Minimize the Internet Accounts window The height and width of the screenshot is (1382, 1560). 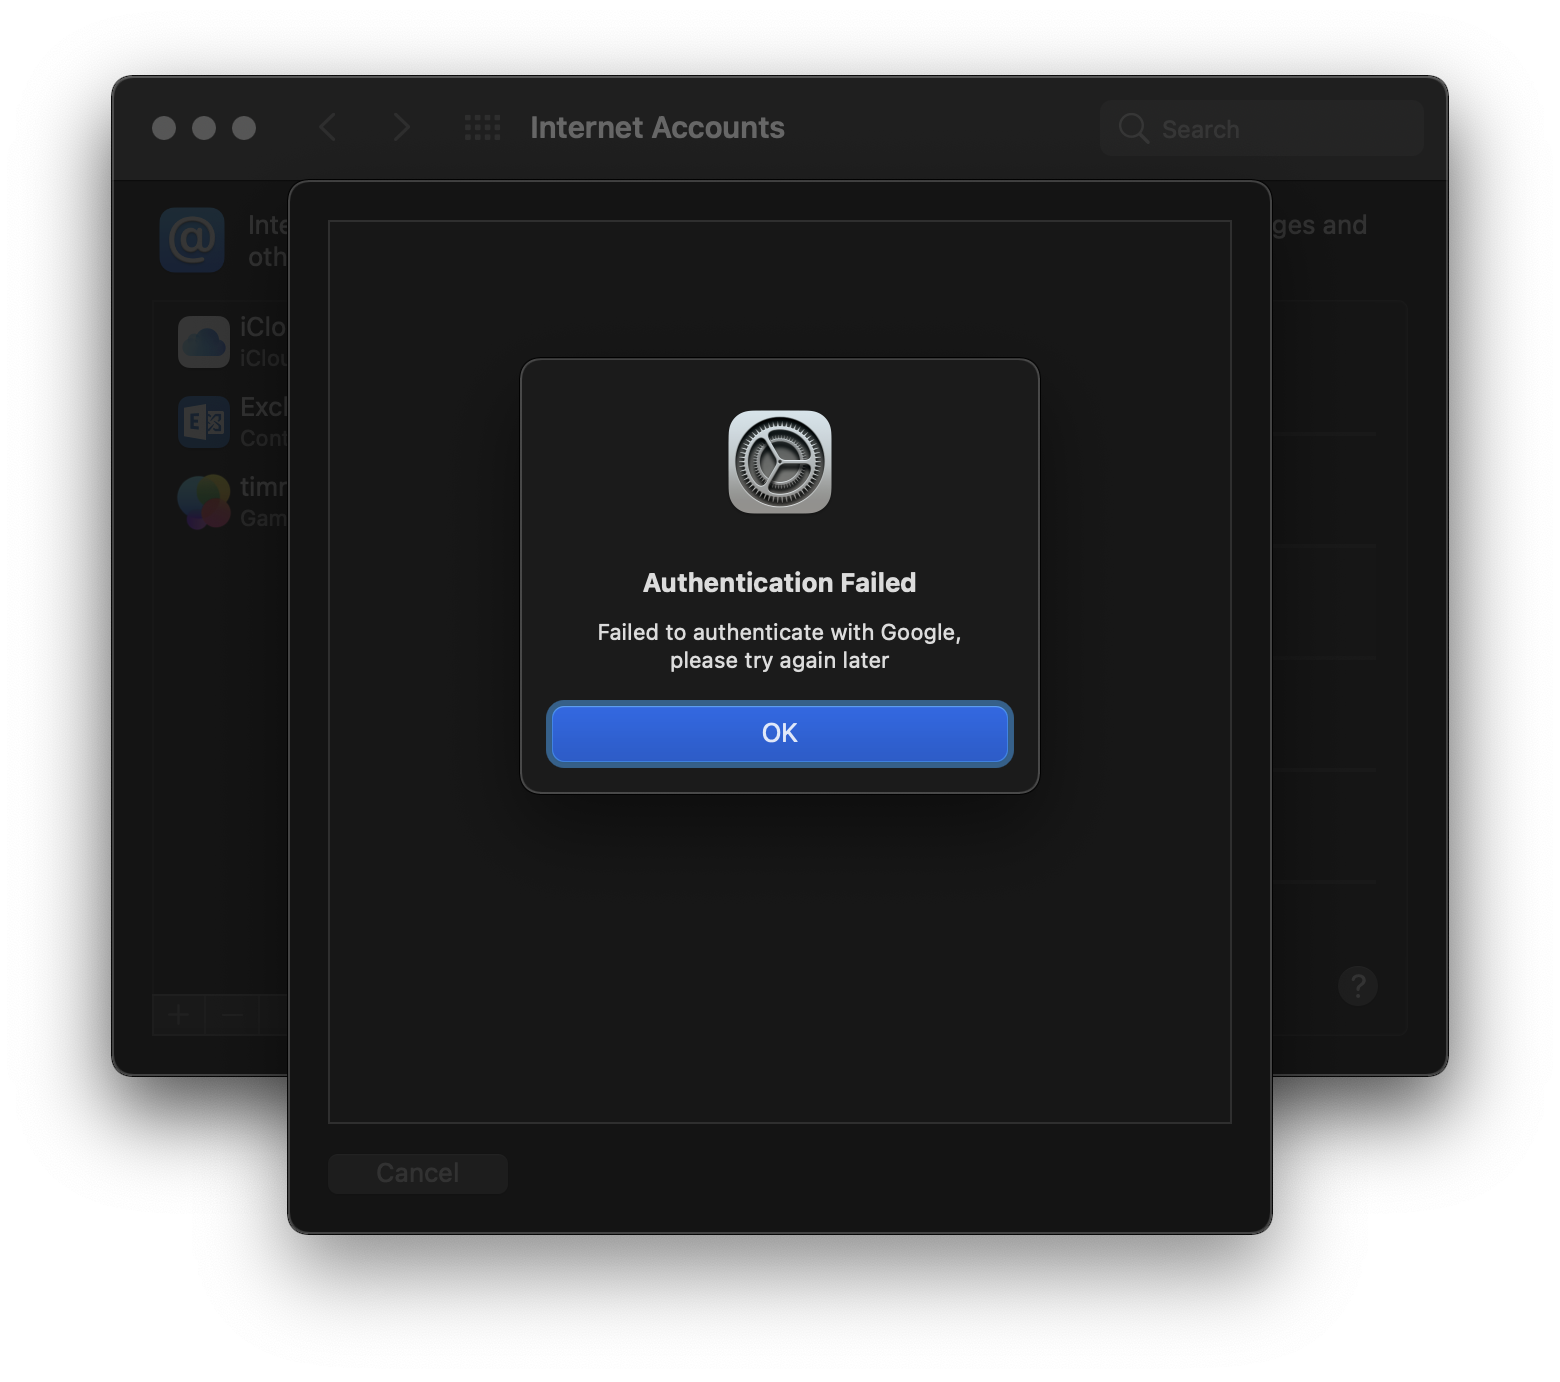pos(204,128)
